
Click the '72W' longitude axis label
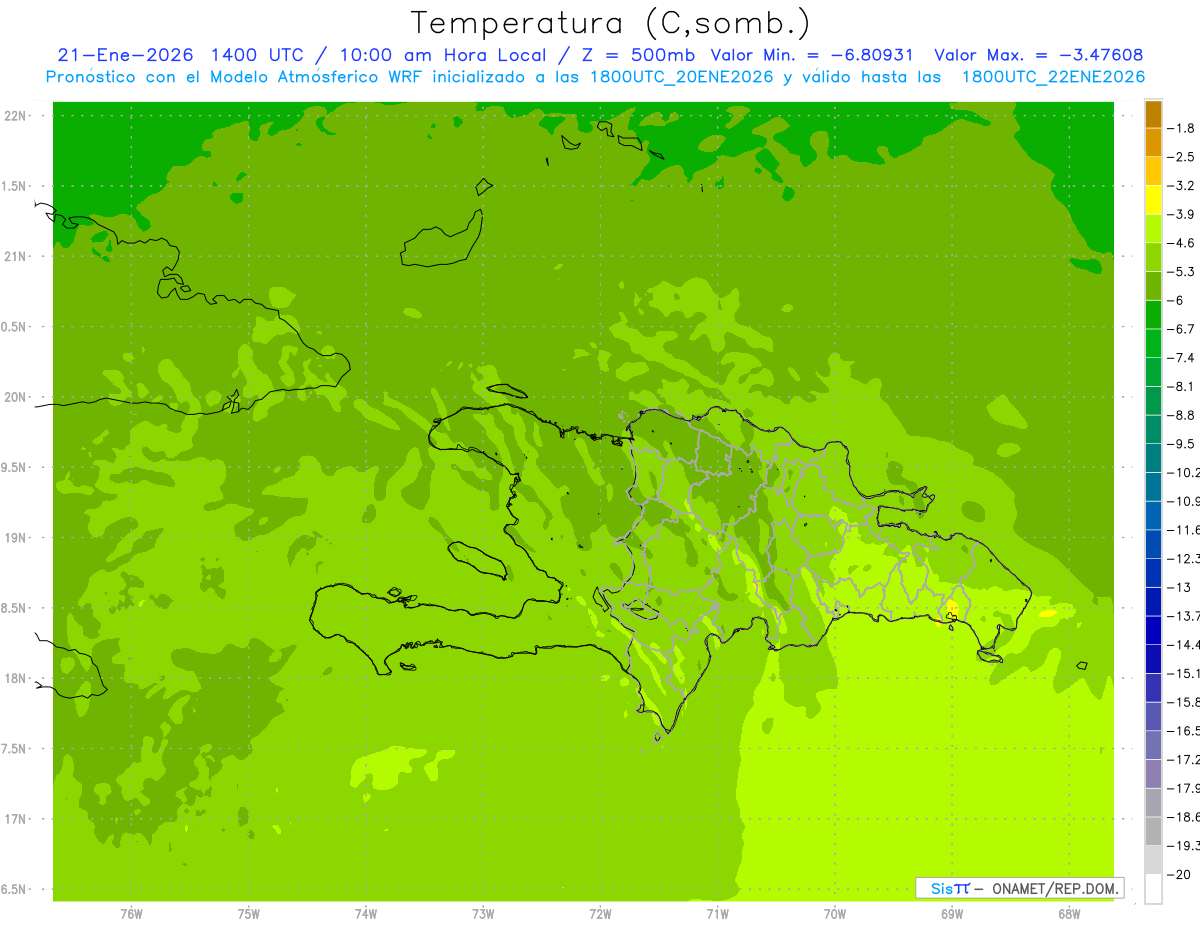point(600,914)
